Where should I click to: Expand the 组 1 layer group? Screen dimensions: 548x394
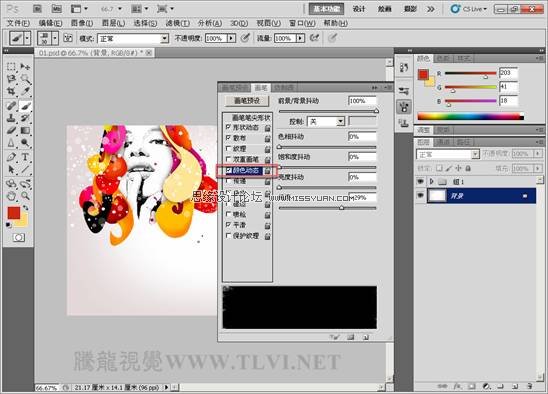click(x=432, y=181)
